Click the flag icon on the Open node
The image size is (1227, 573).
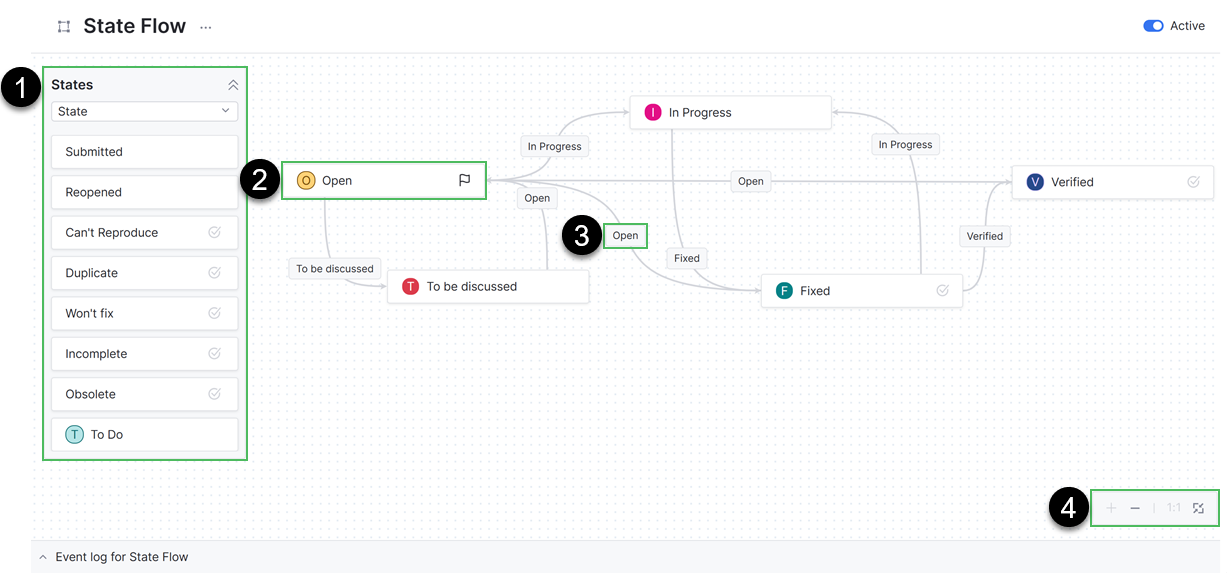coord(464,181)
